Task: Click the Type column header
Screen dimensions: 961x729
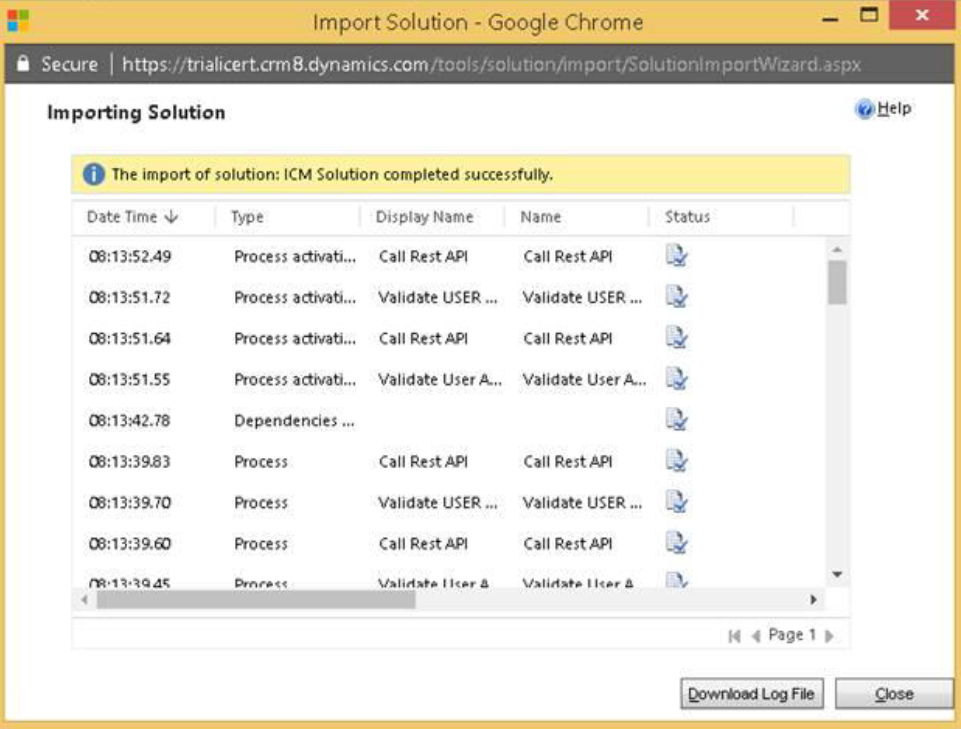Action: [x=247, y=217]
